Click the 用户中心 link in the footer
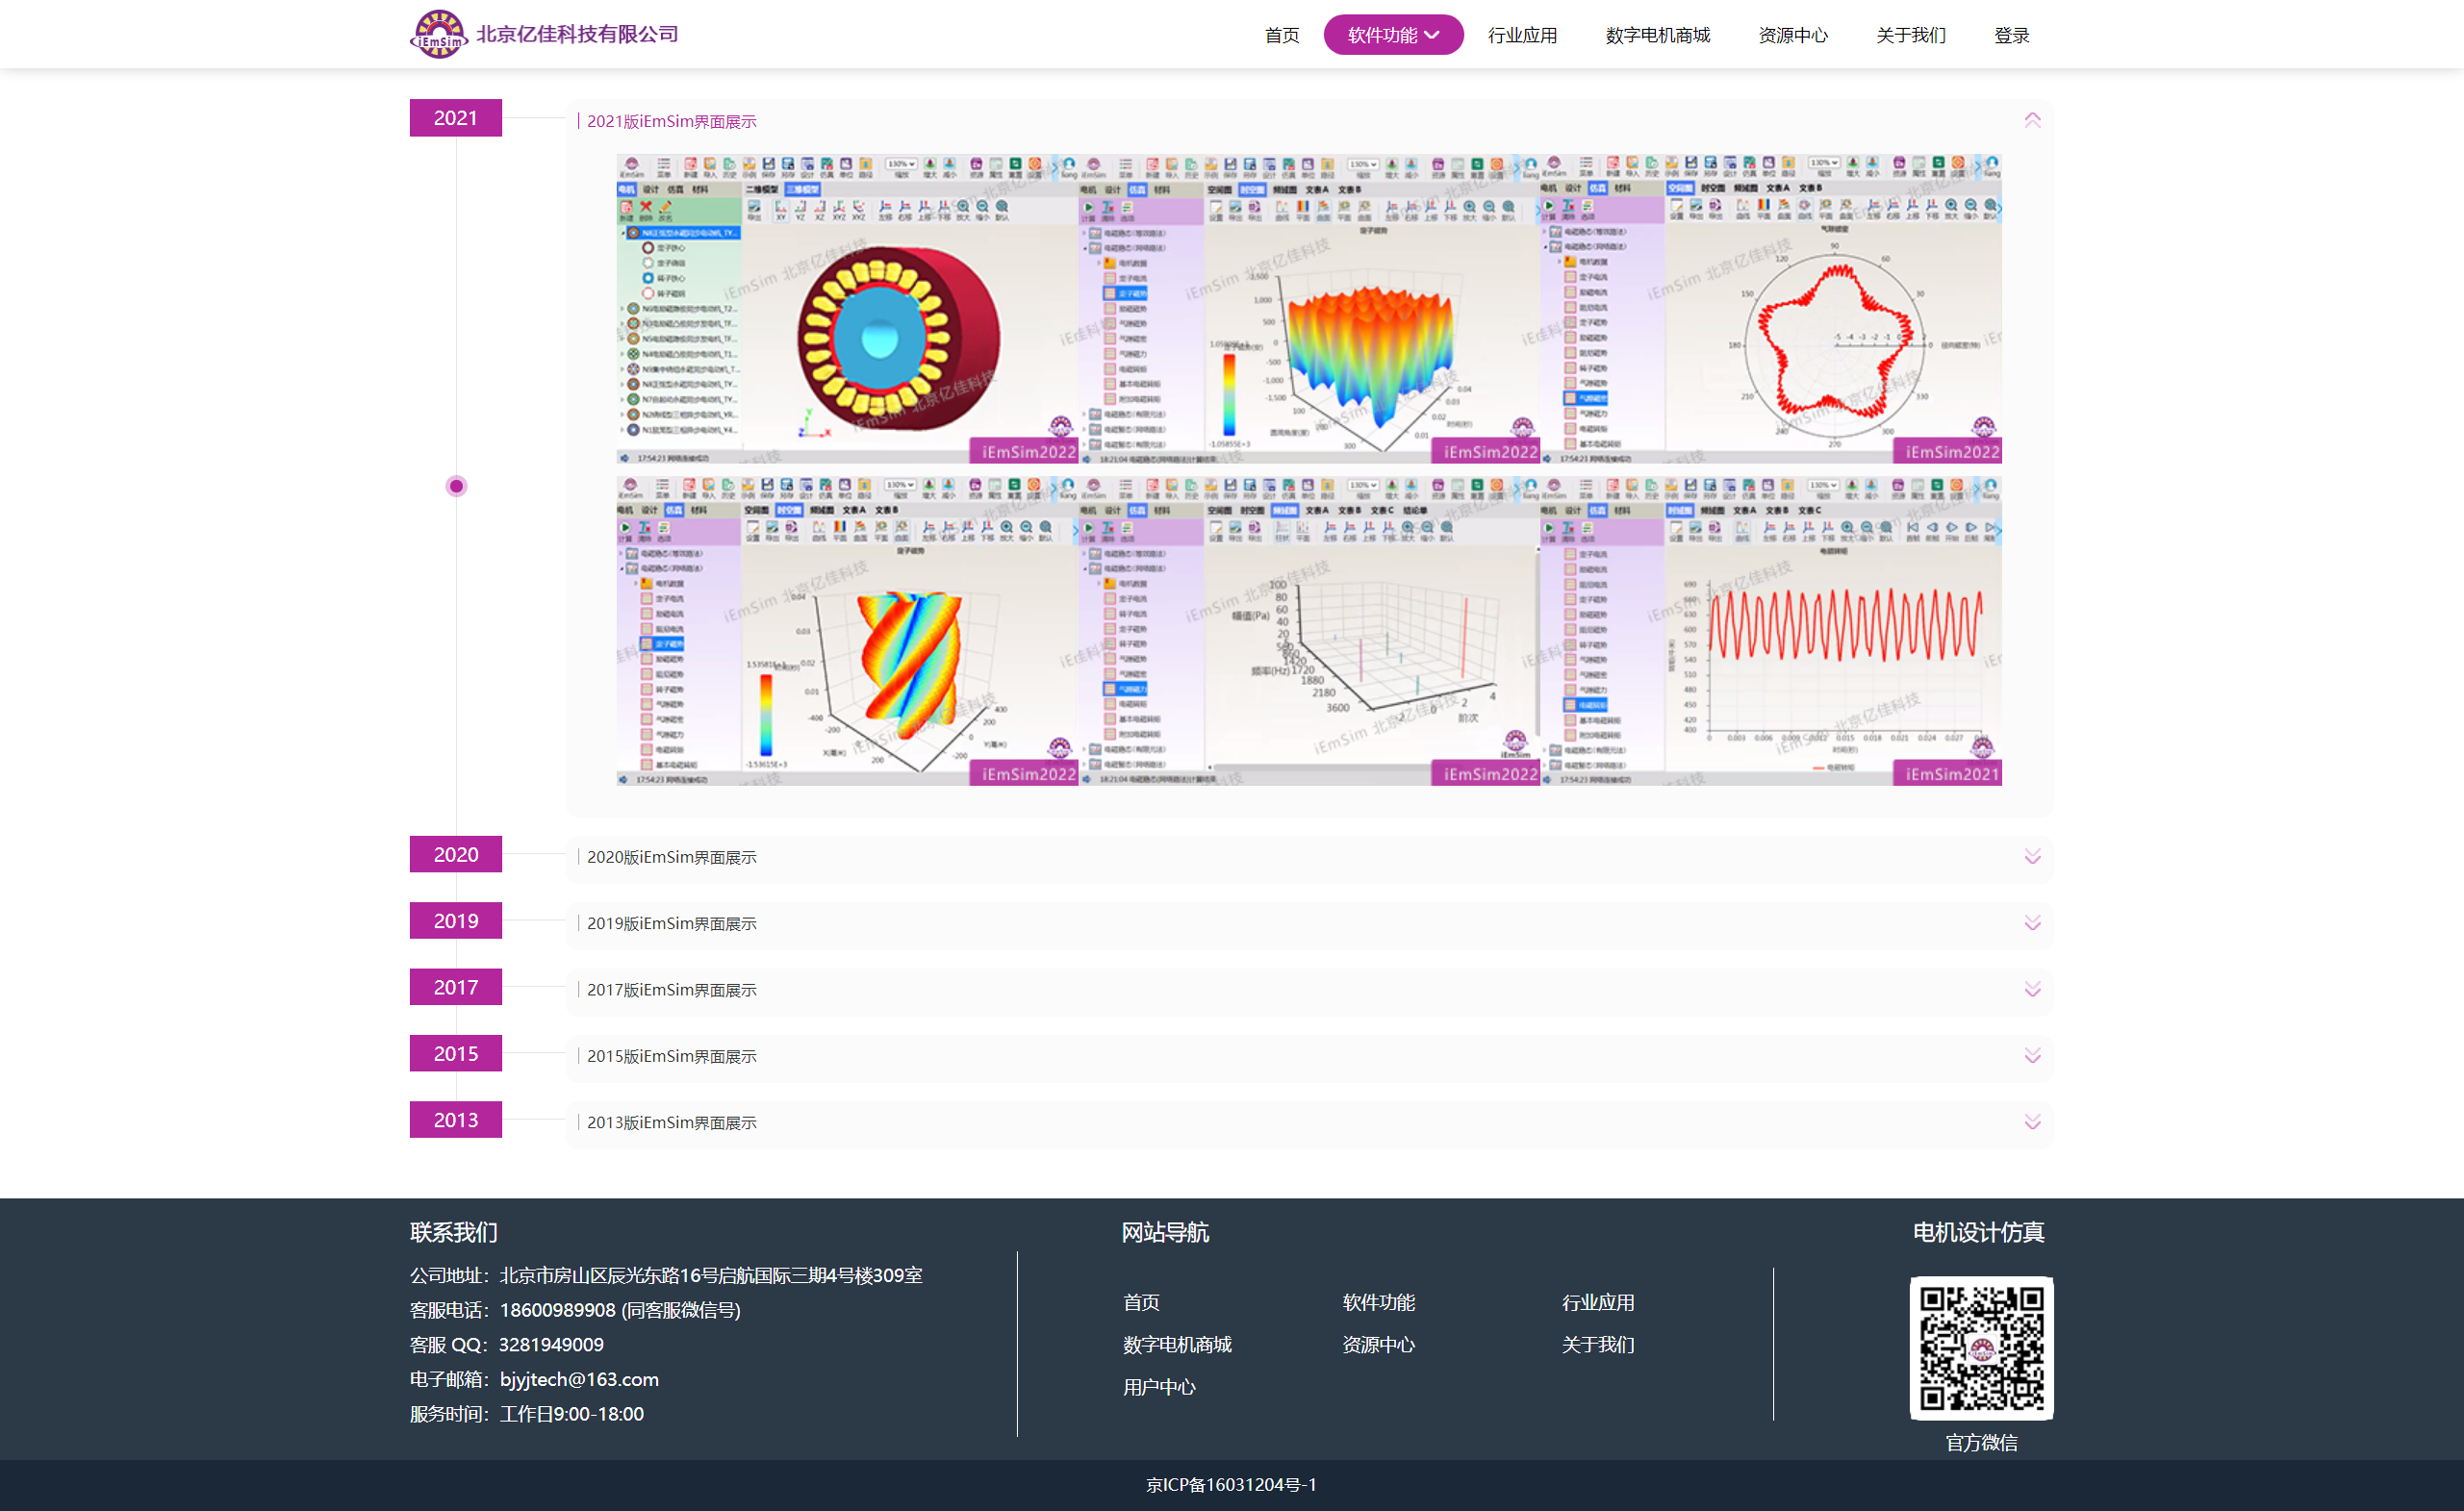 pos(1159,1387)
